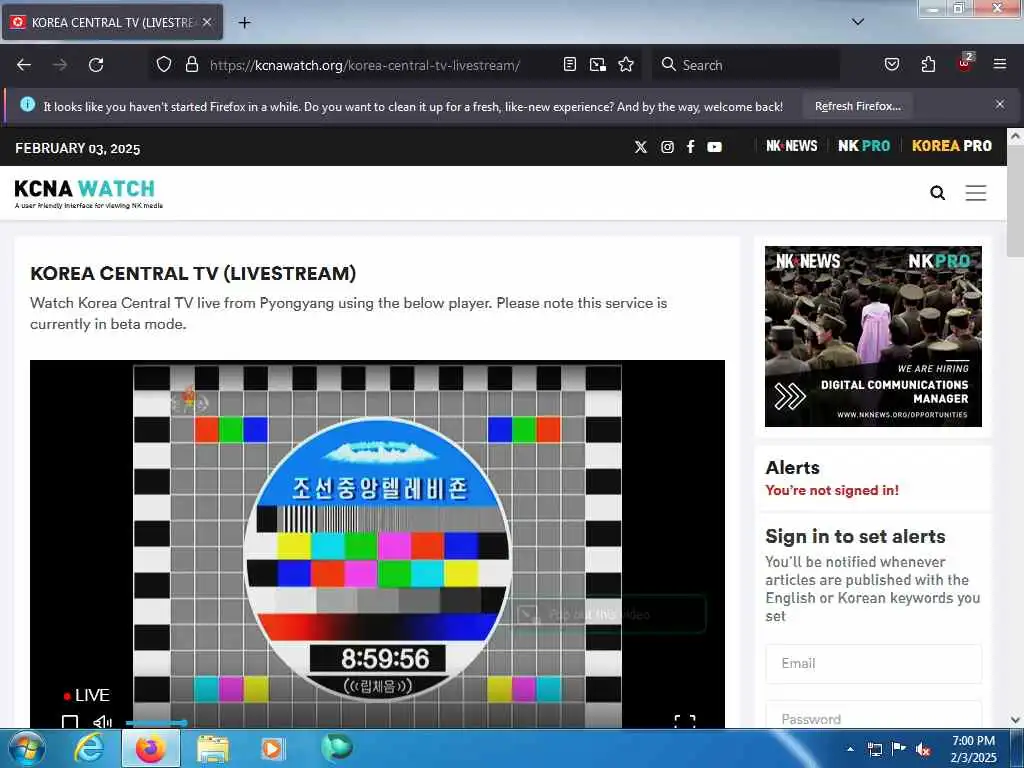Click the page vertical scrollbar thumb
This screenshot has width=1024, height=768.
1015,202
